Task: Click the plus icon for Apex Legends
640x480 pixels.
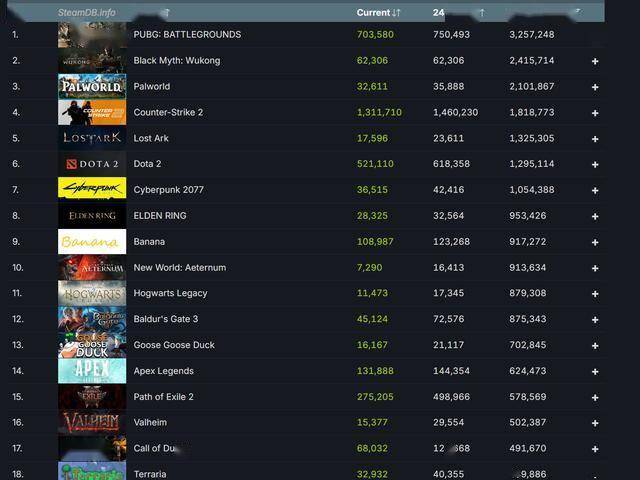Action: tap(595, 371)
